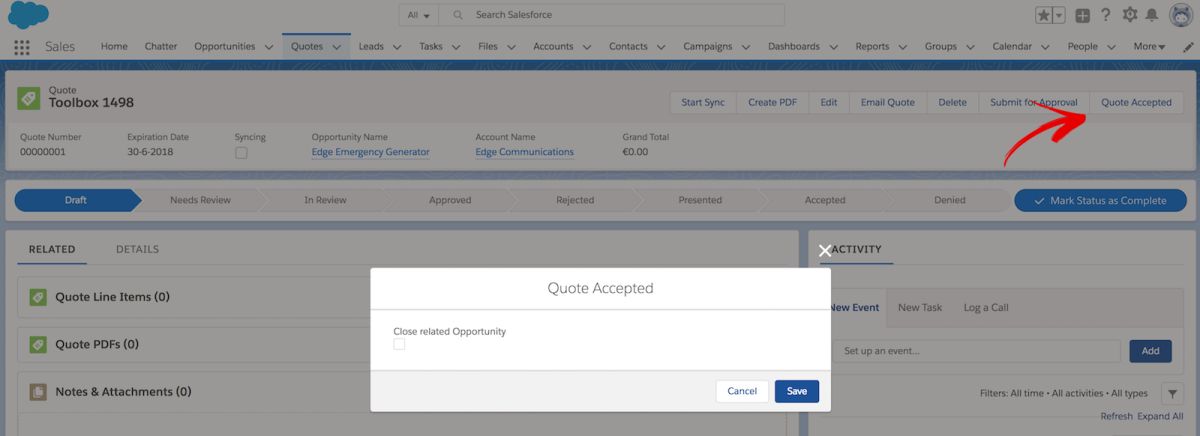This screenshot has width=1200, height=436.
Task: Expand the Tasks tab dropdown chevron
Action: tap(456, 47)
